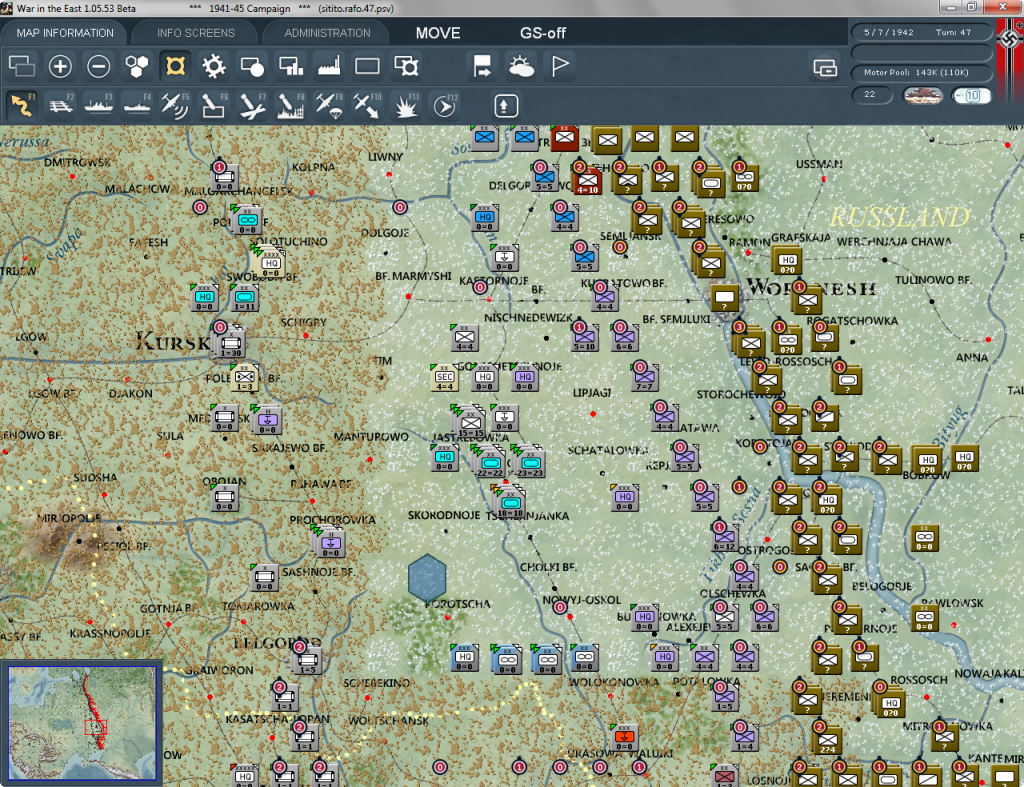Click the '22' counter field
Image resolution: width=1024 pixels, height=787 pixels.
(x=872, y=95)
